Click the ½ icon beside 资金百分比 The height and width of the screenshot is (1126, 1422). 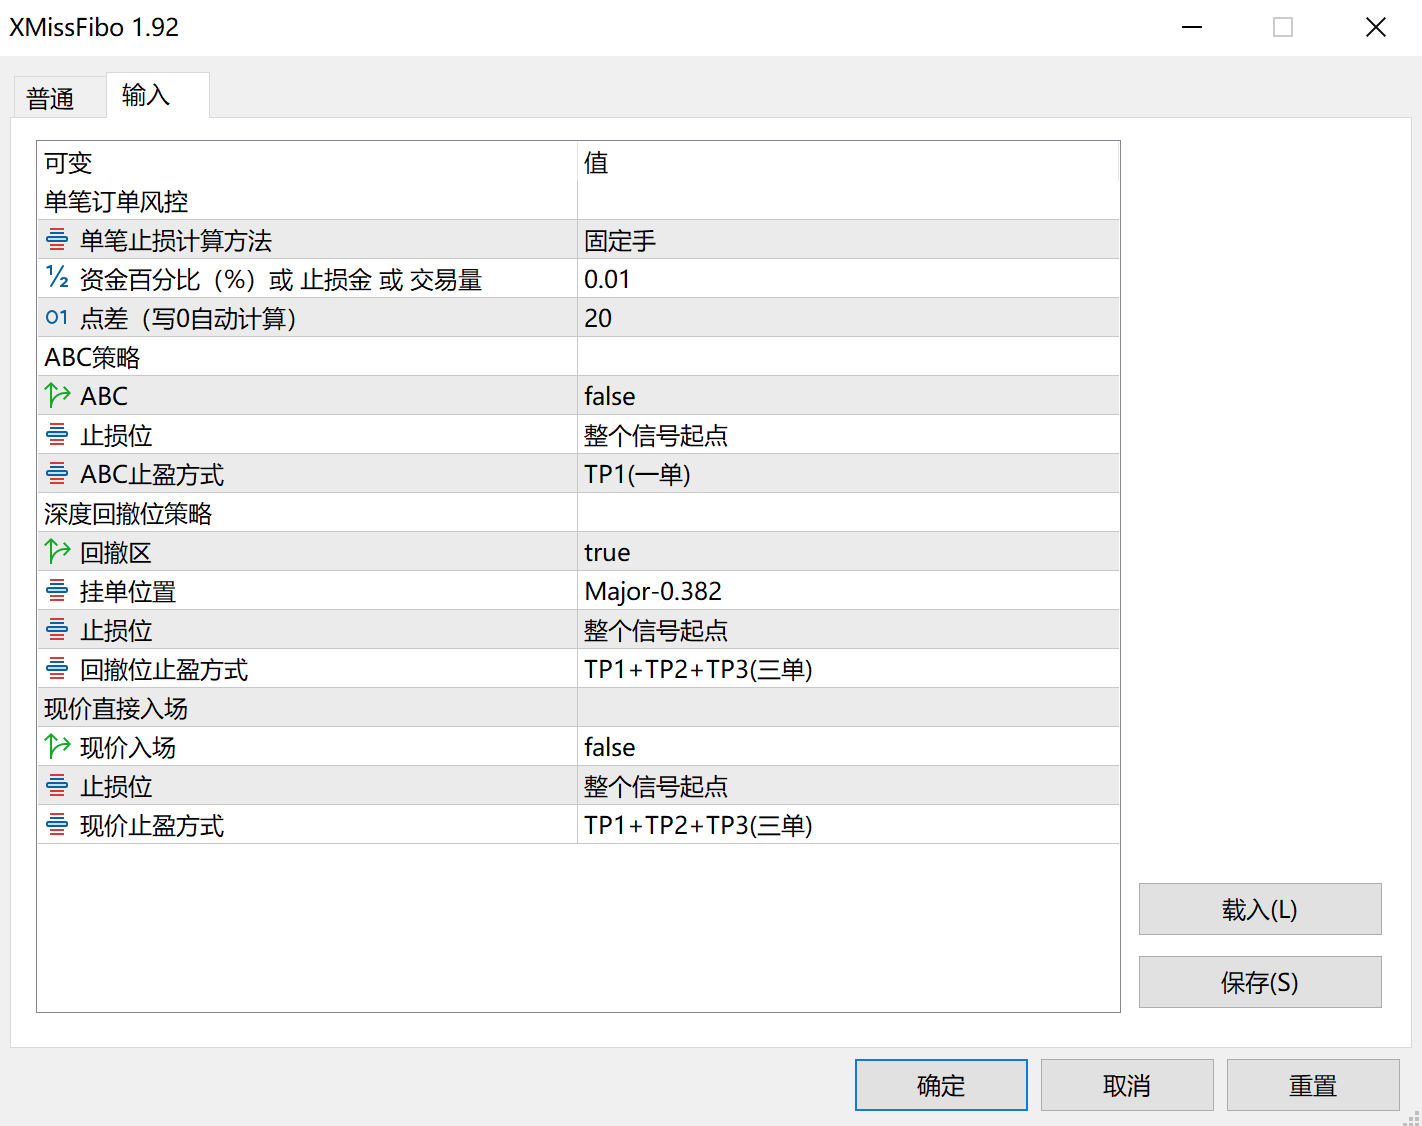(x=57, y=278)
